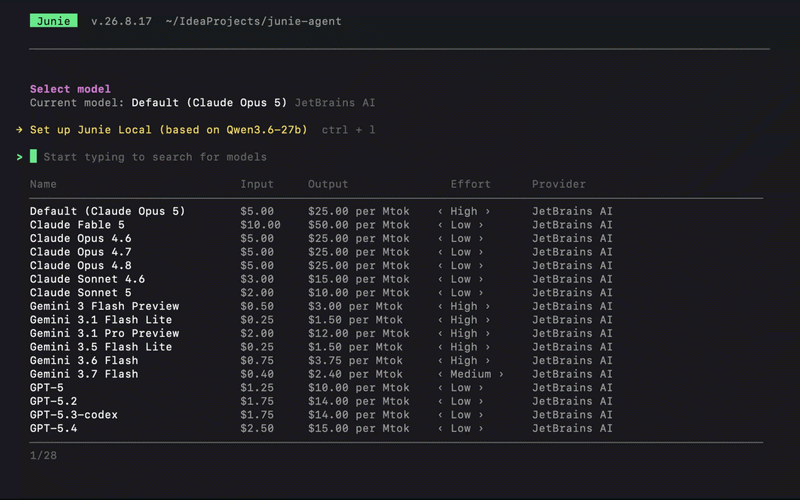Select GPT-5.3-codex model row

point(320,415)
